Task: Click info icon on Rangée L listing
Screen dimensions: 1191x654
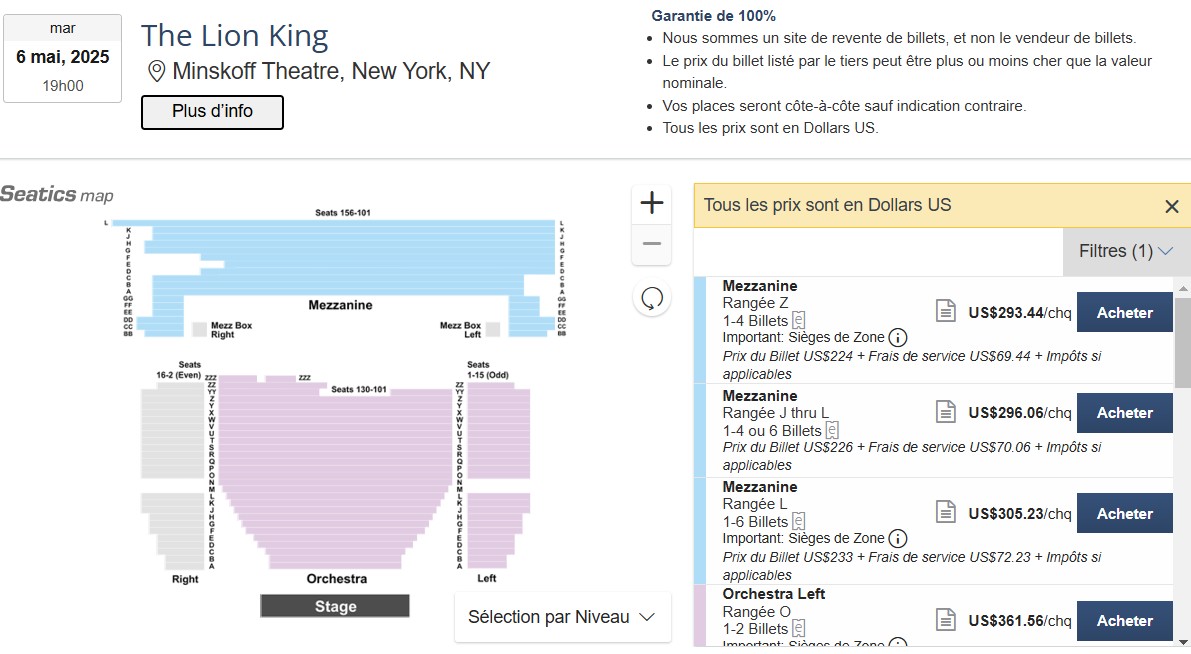Action: pyautogui.click(x=898, y=538)
